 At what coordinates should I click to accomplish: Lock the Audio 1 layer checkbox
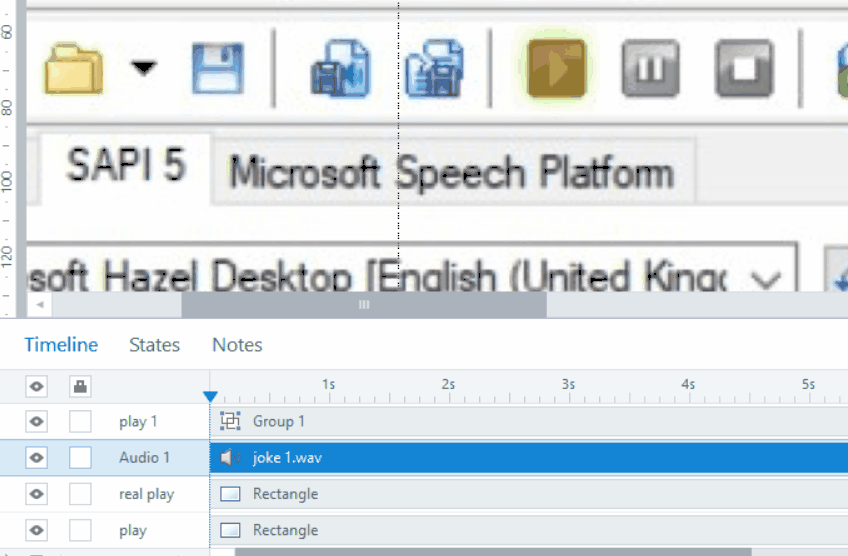tap(80, 458)
